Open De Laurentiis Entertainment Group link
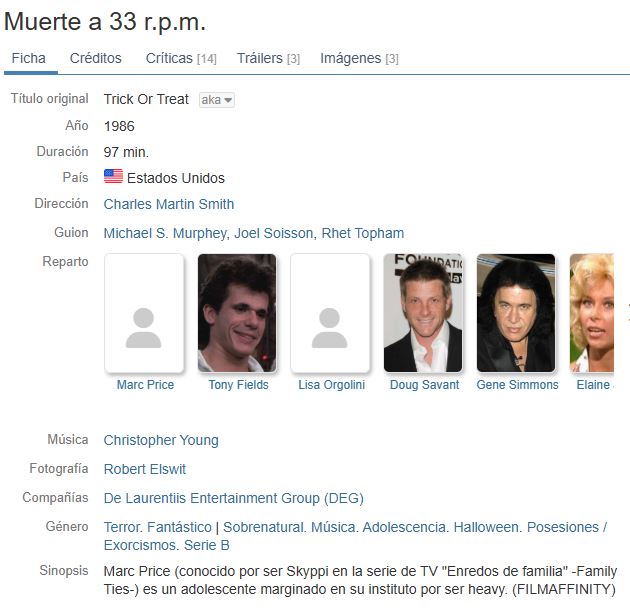The image size is (630, 613). (234, 498)
